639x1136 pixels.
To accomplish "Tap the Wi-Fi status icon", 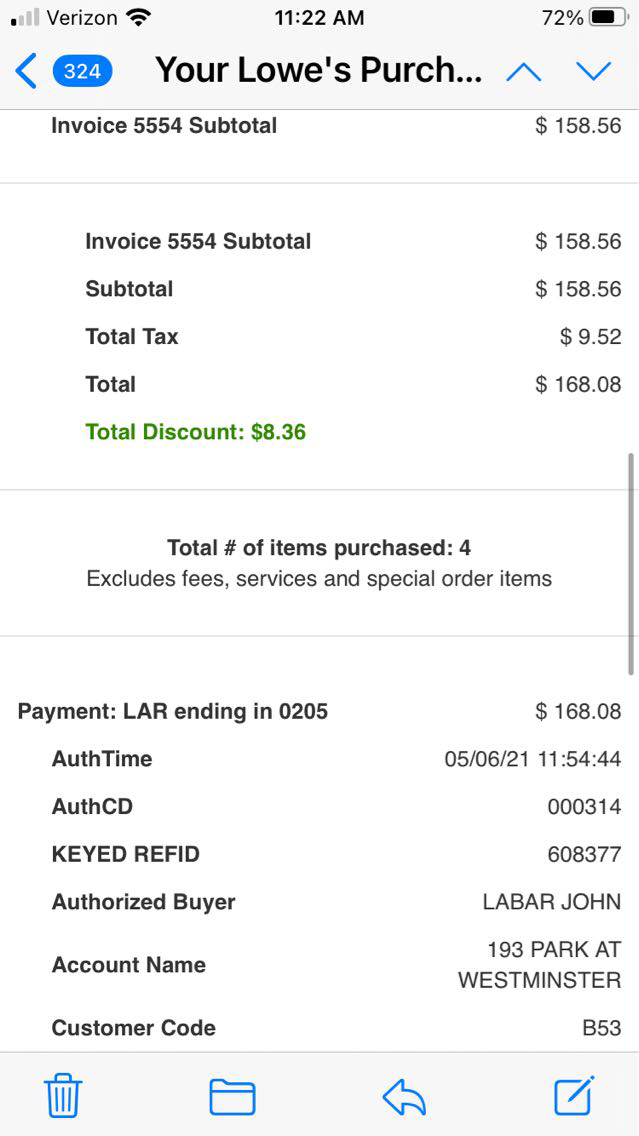I will click(139, 18).
